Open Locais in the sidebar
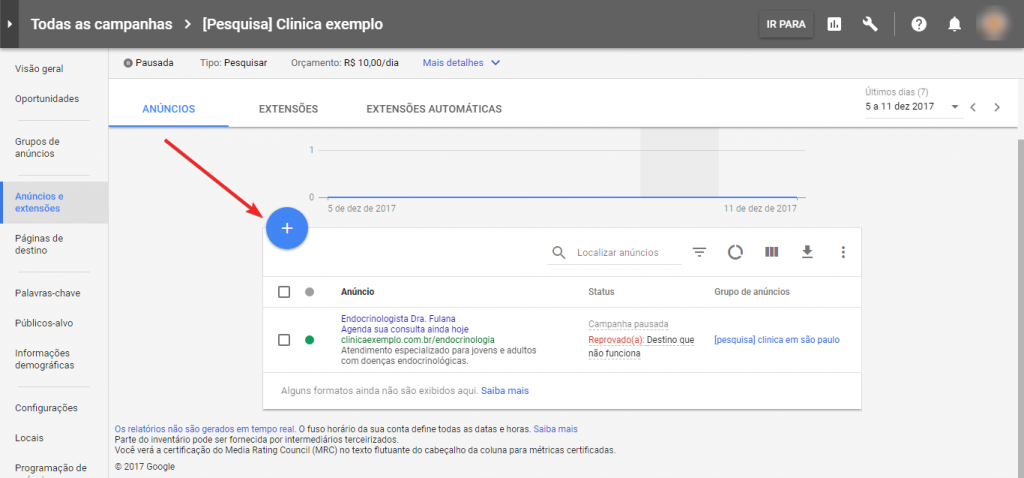This screenshot has height=478, width=1024. point(29,438)
